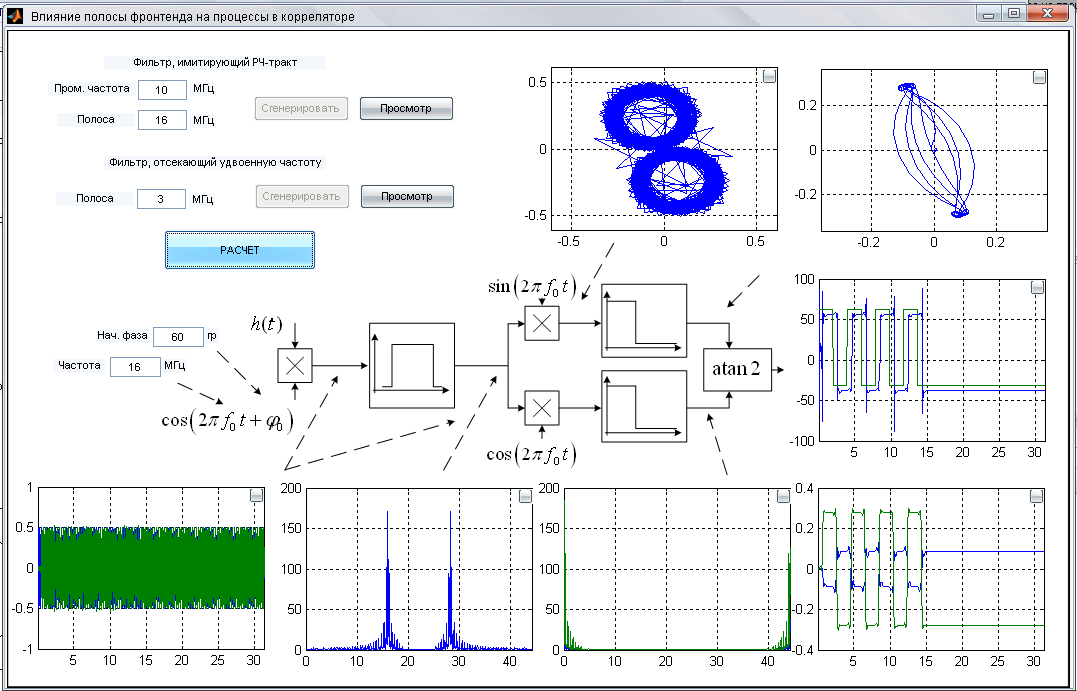Click the corner button on the two-peak spectrum plot
1077x691 pixels.
click(x=526, y=495)
